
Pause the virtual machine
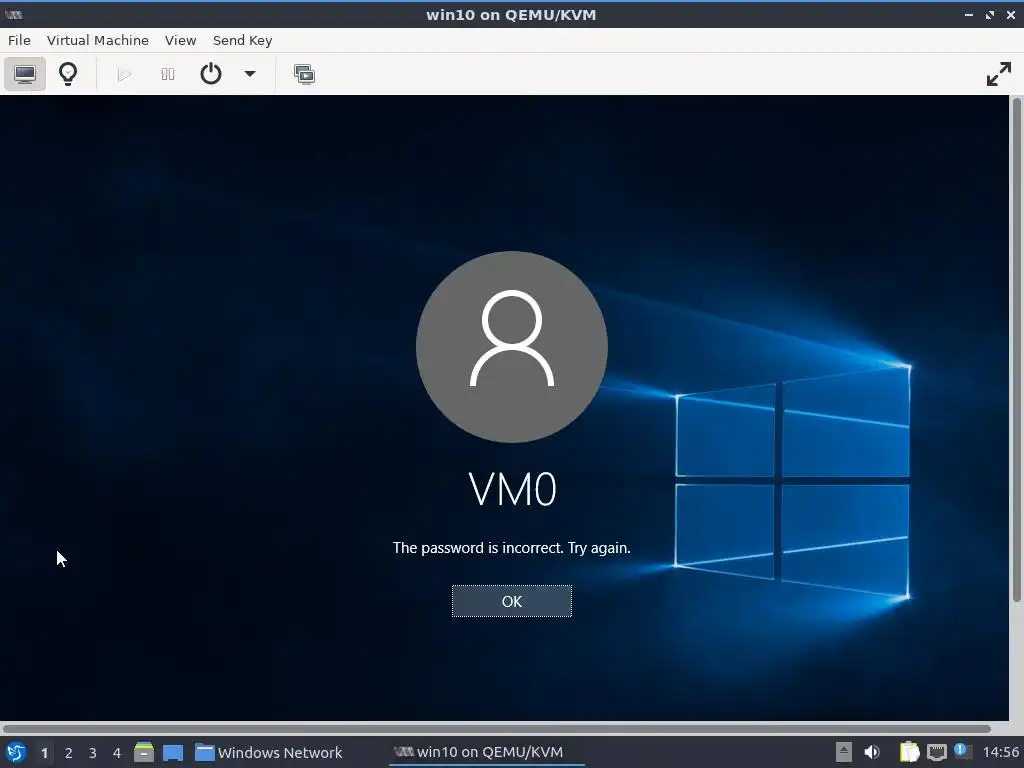point(168,74)
